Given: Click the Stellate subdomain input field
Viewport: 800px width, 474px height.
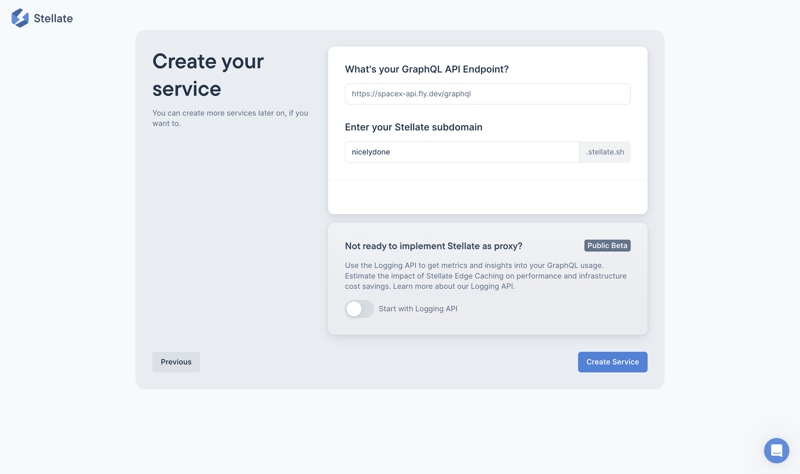Looking at the screenshot, I should [x=462, y=152].
